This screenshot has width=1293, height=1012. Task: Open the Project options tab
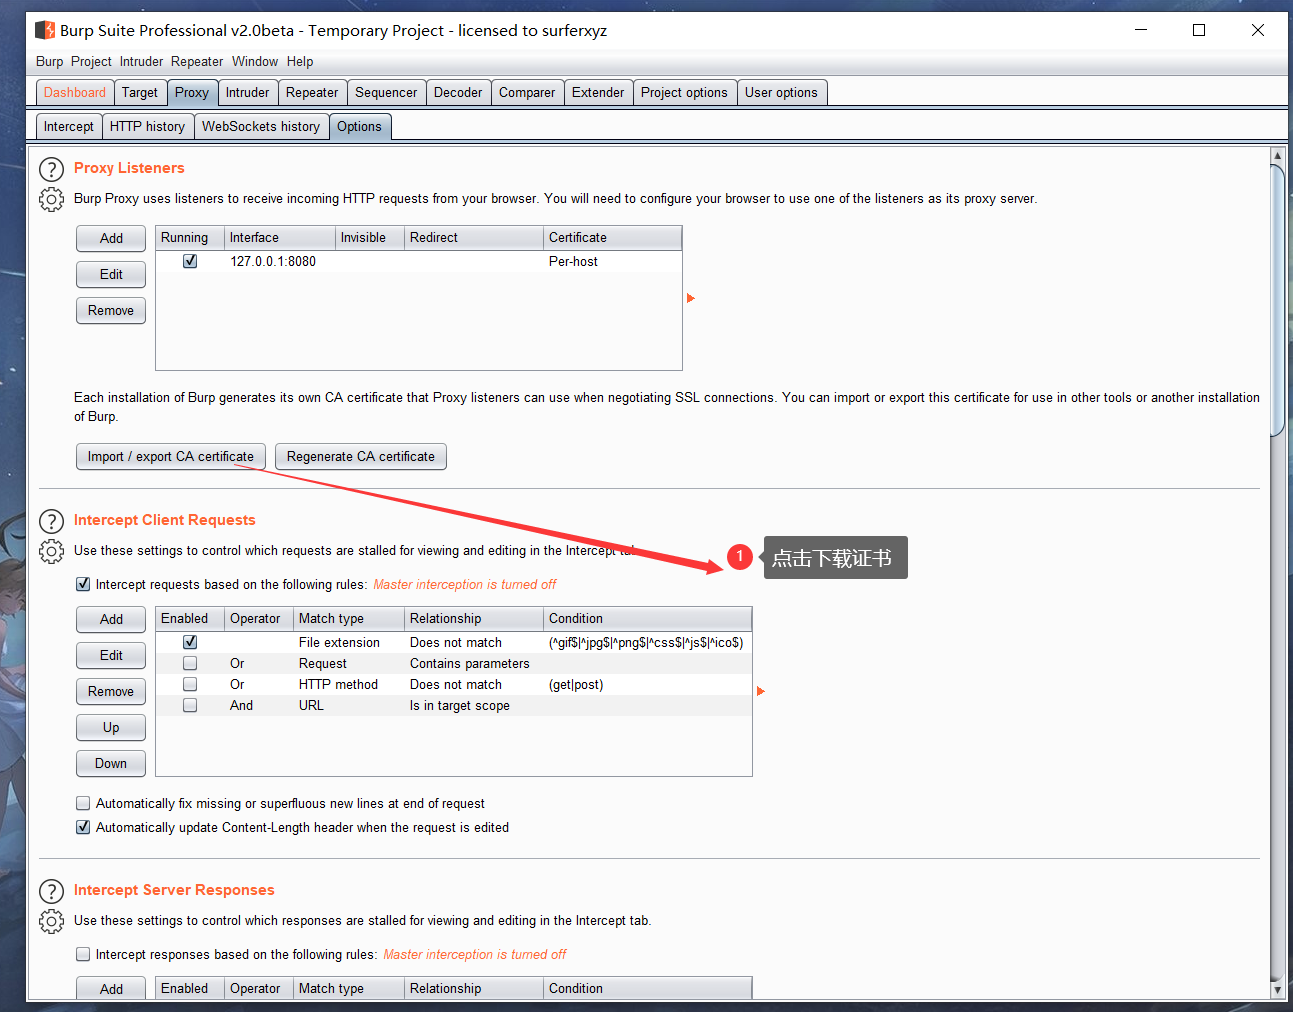[x=684, y=92]
